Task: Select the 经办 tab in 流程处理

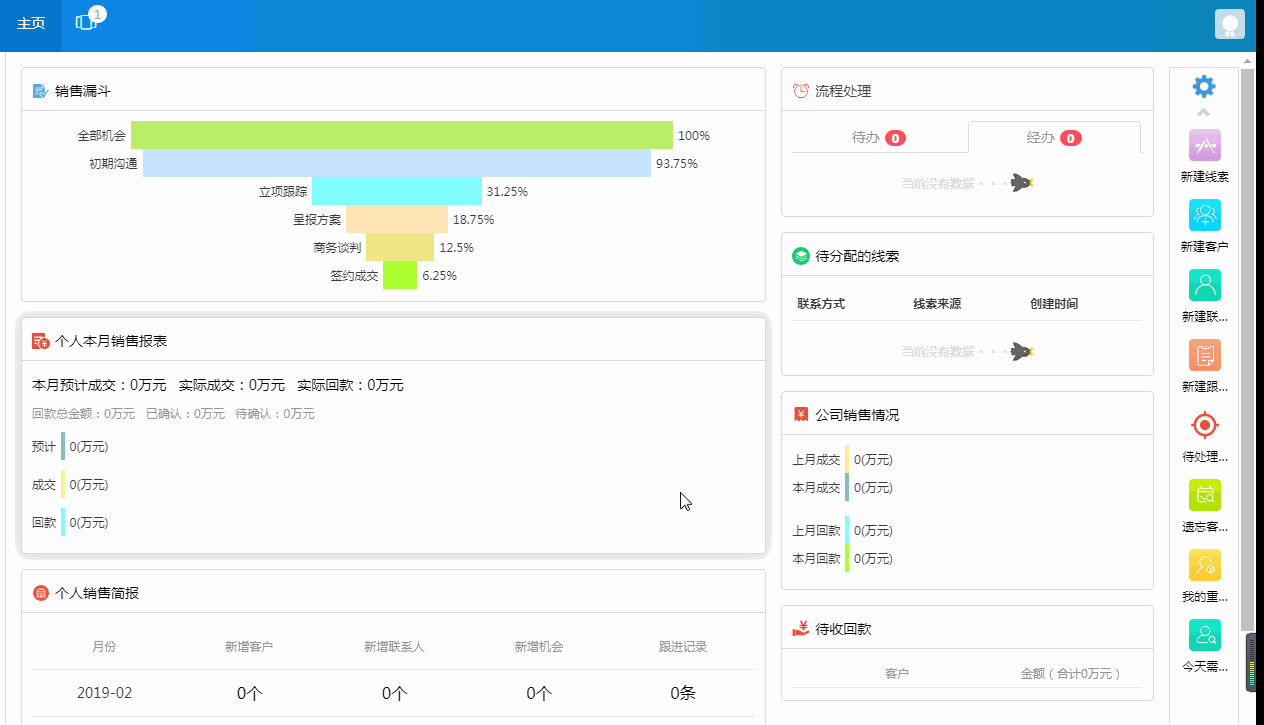Action: coord(1054,138)
